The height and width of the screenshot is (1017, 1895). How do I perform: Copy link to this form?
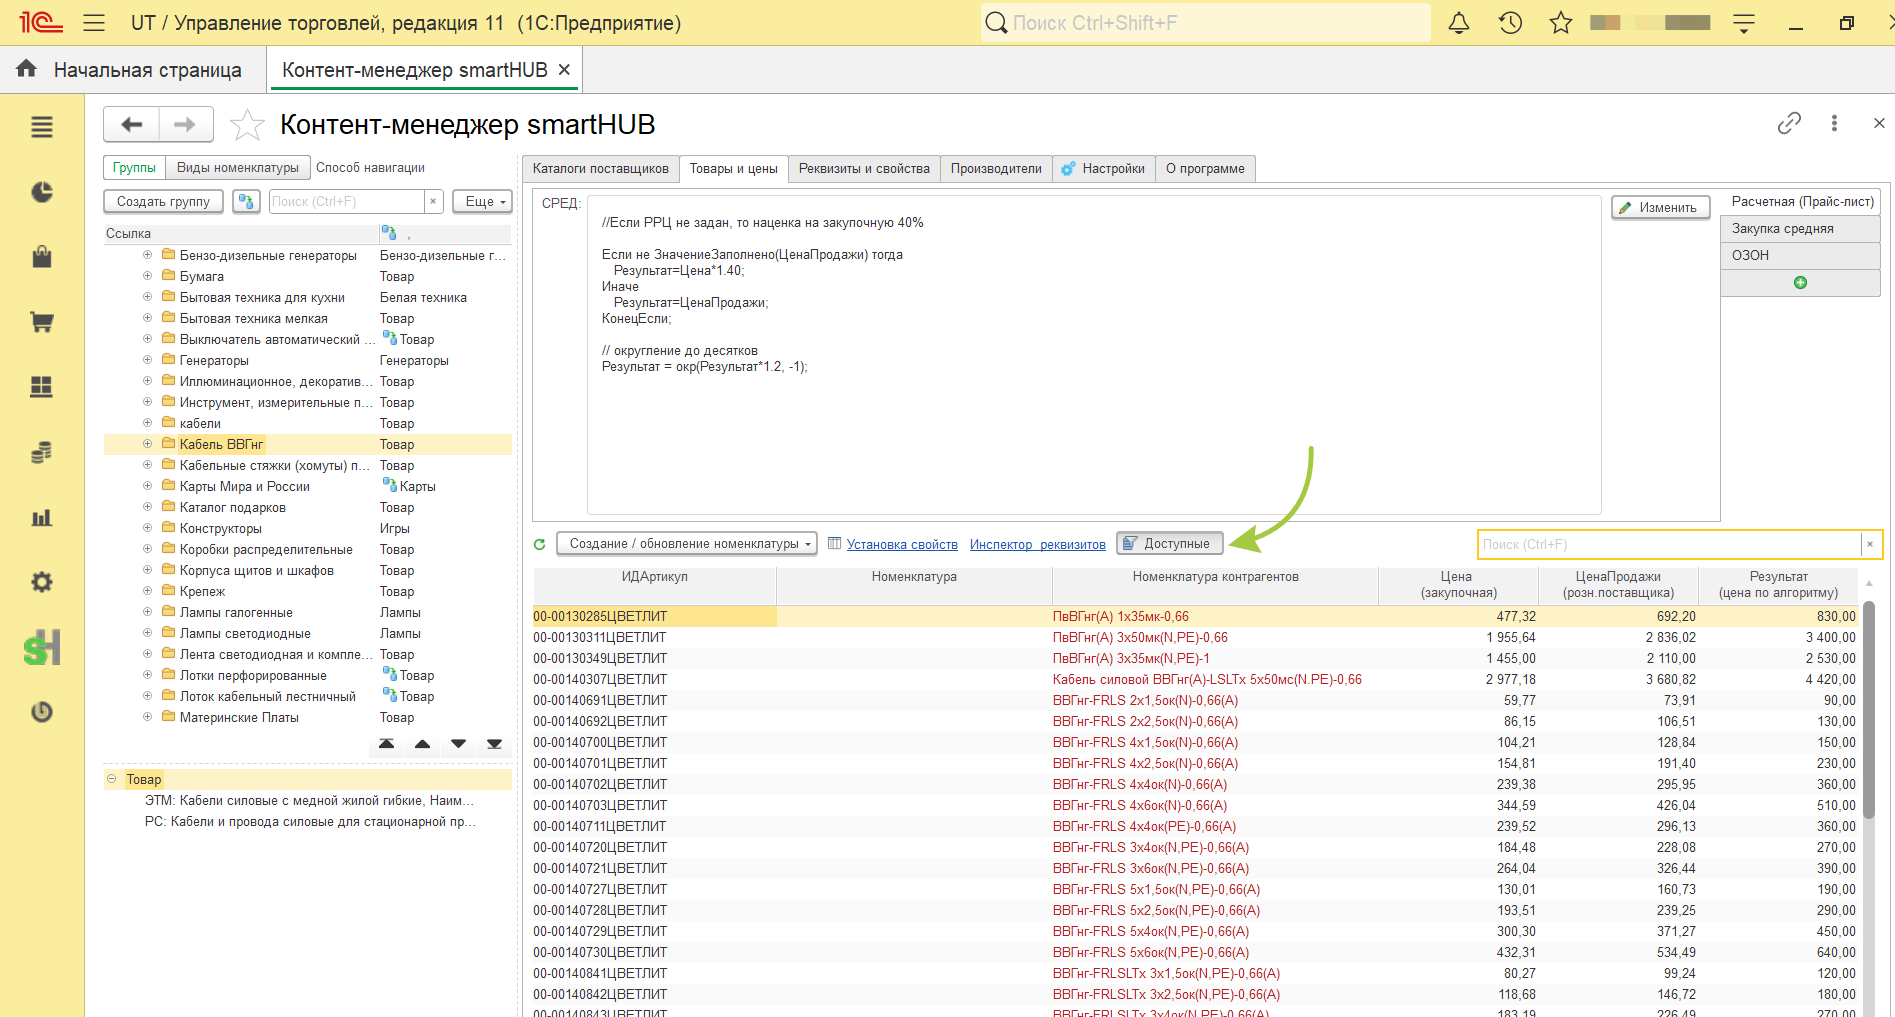[1789, 123]
